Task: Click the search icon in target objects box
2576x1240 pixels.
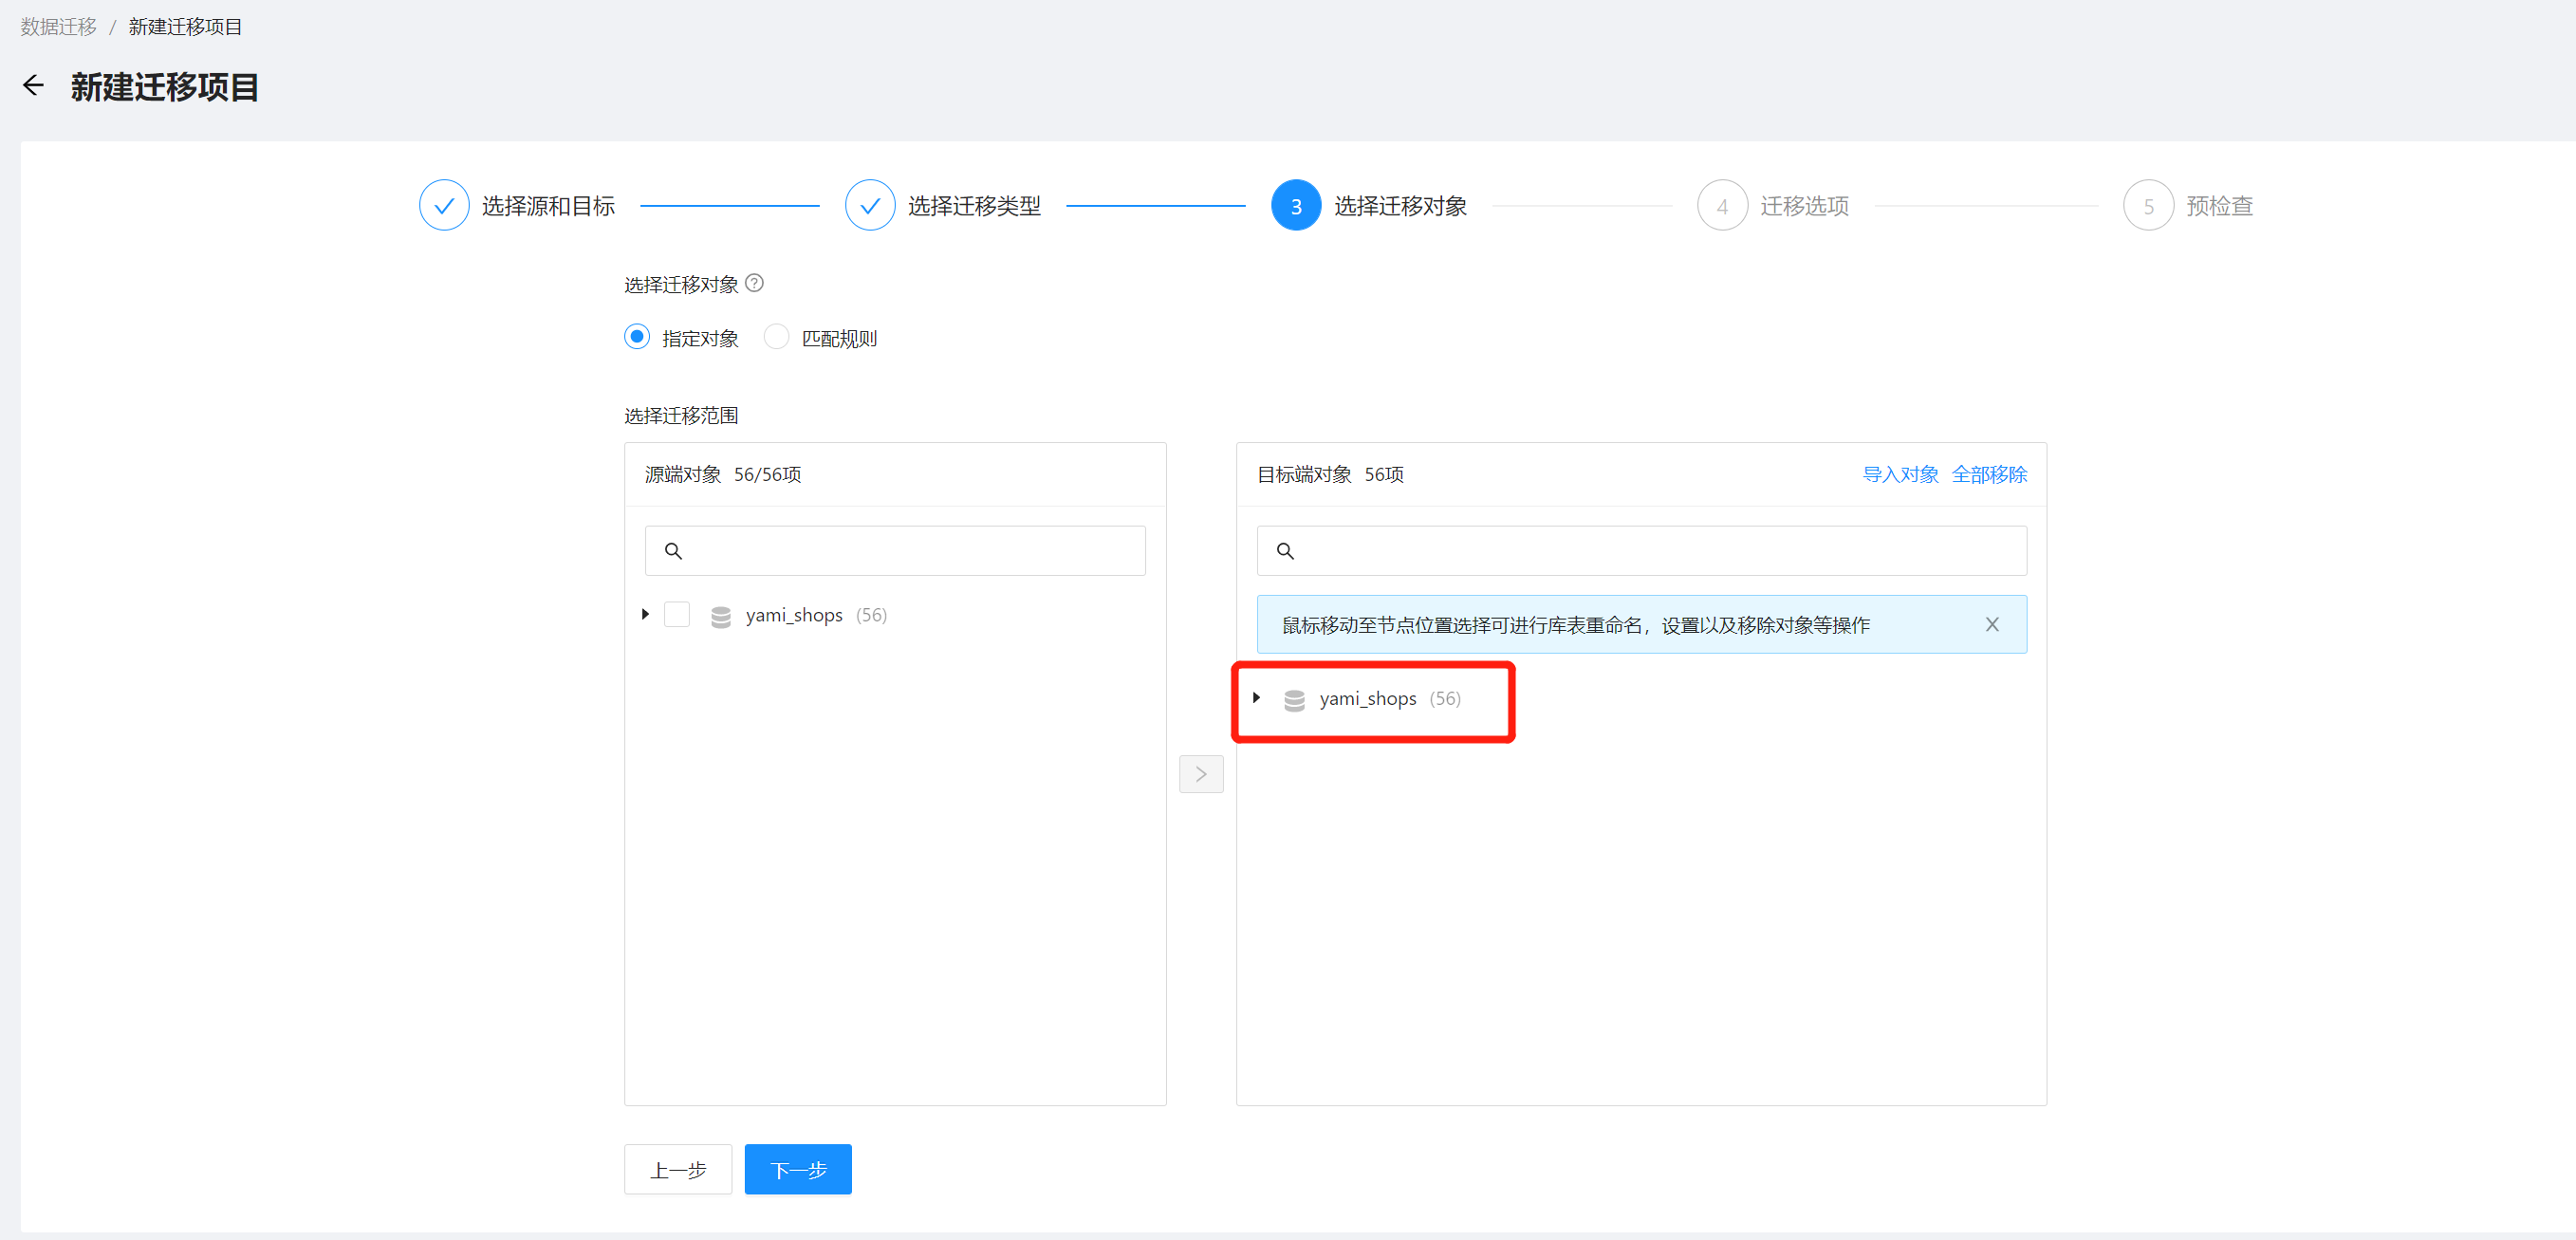Action: point(1285,551)
